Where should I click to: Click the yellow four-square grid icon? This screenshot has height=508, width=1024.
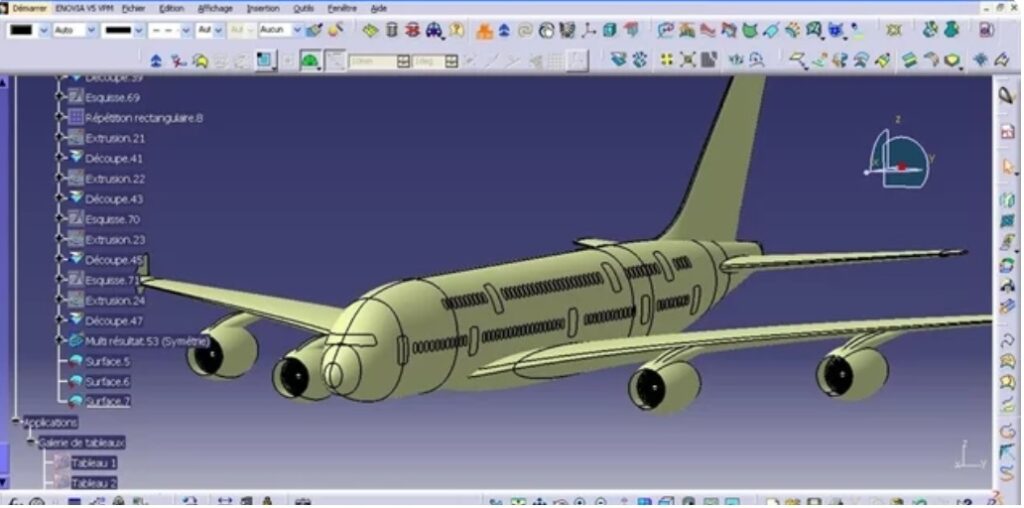(x=666, y=60)
